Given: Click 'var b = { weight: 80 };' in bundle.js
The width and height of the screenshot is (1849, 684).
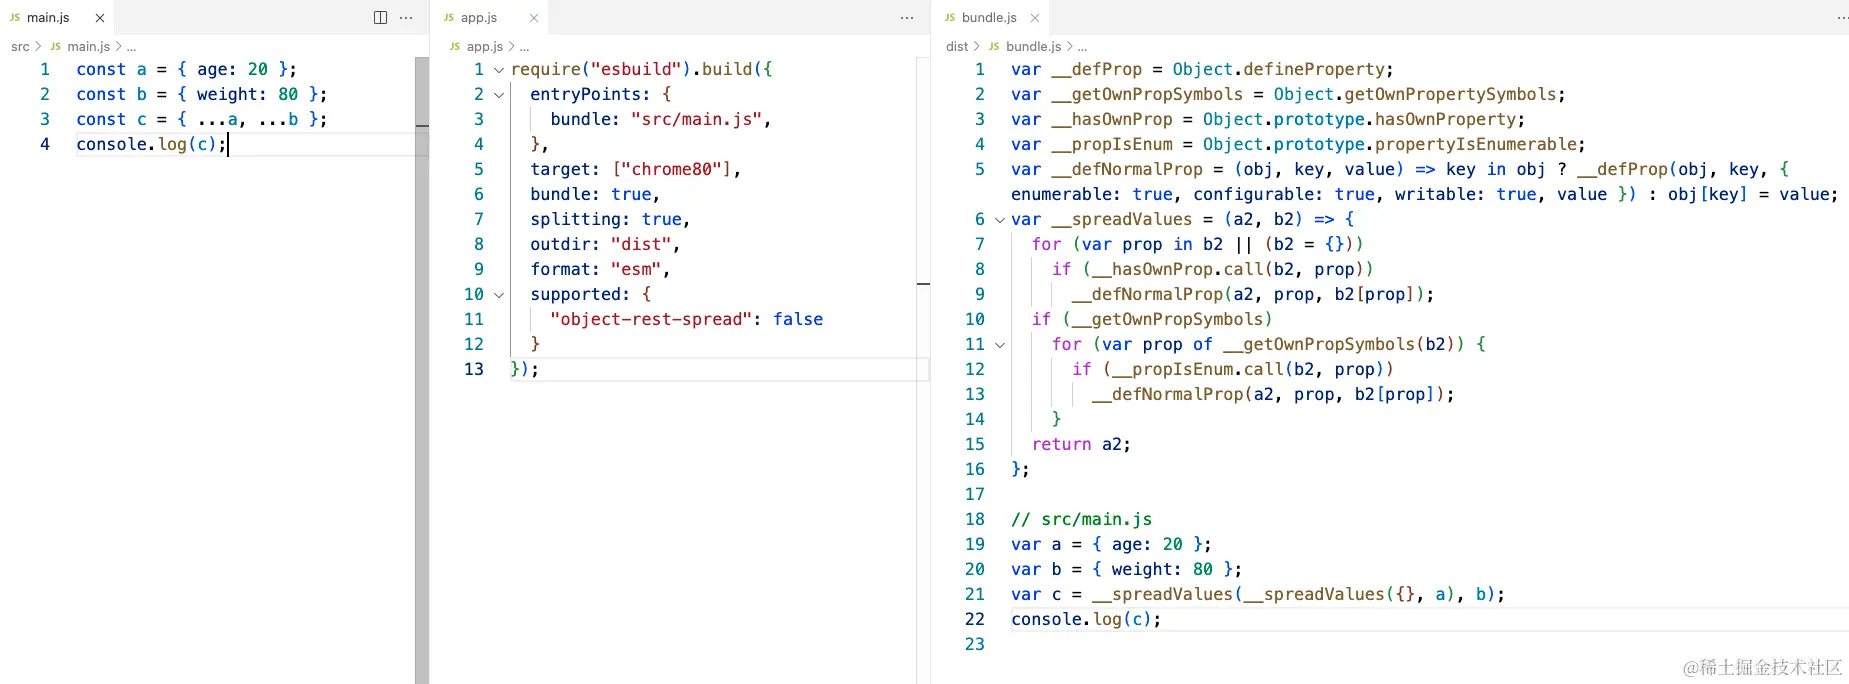Looking at the screenshot, I should tap(1126, 569).
